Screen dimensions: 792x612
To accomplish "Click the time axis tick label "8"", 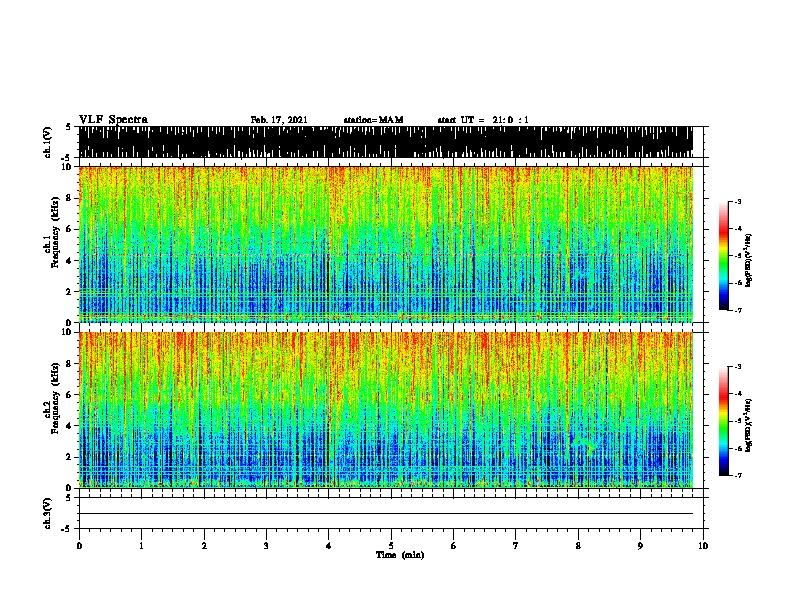I will point(578,545).
